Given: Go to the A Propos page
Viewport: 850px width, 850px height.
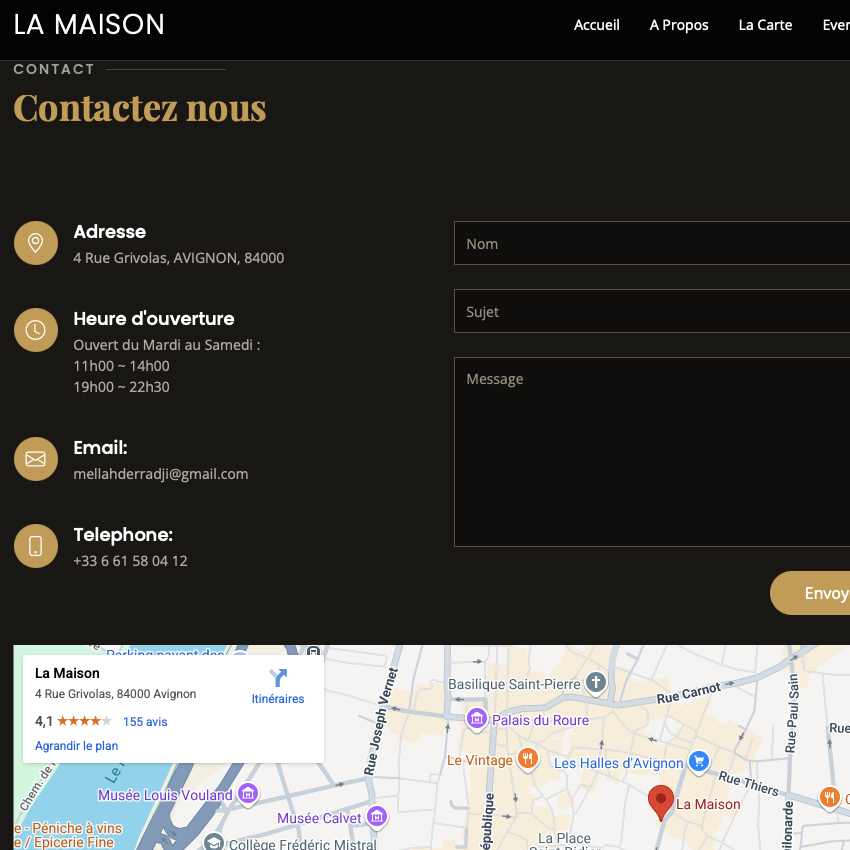Looking at the screenshot, I should 679,25.
